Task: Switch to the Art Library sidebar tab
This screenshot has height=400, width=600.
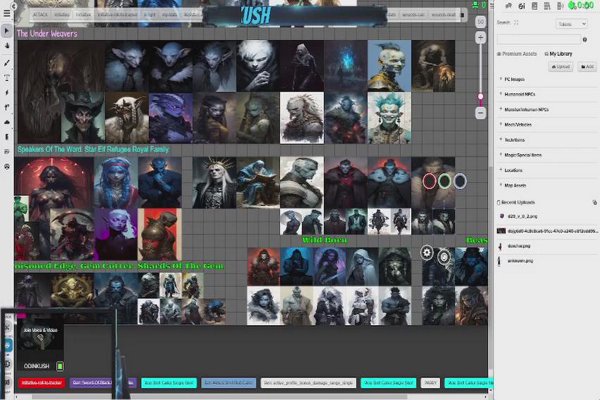Action: point(522,6)
